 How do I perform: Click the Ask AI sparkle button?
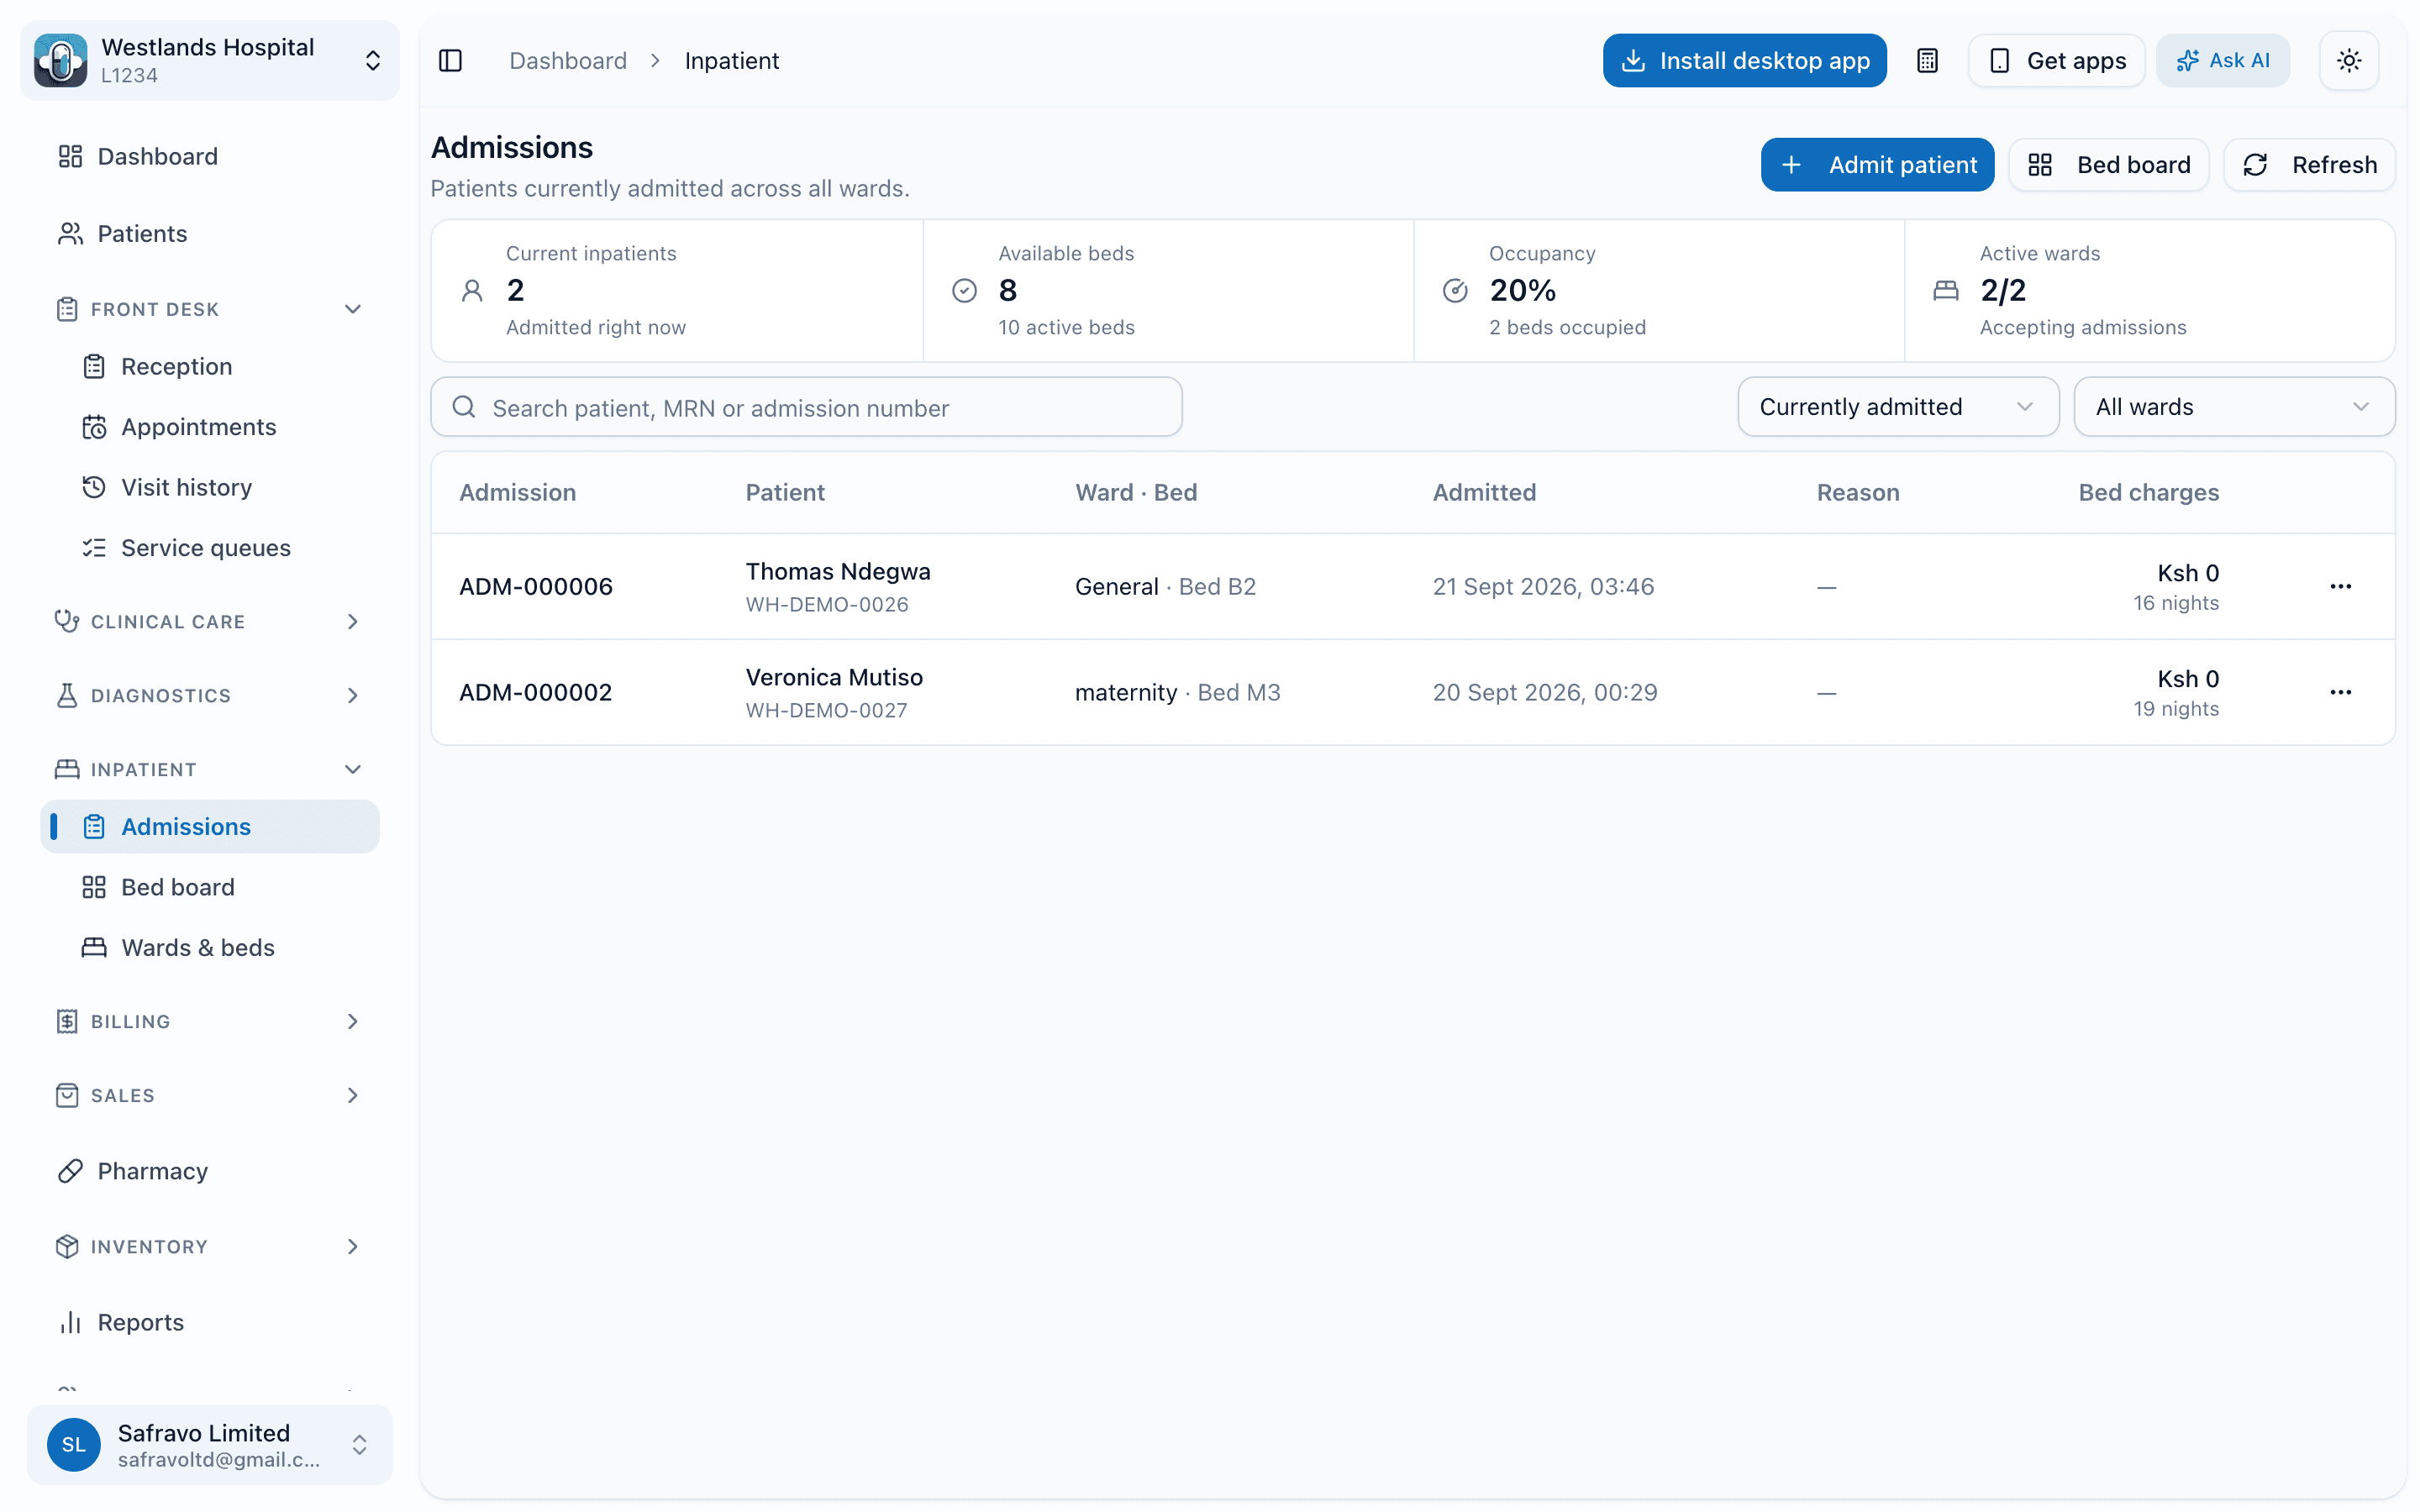point(2222,61)
